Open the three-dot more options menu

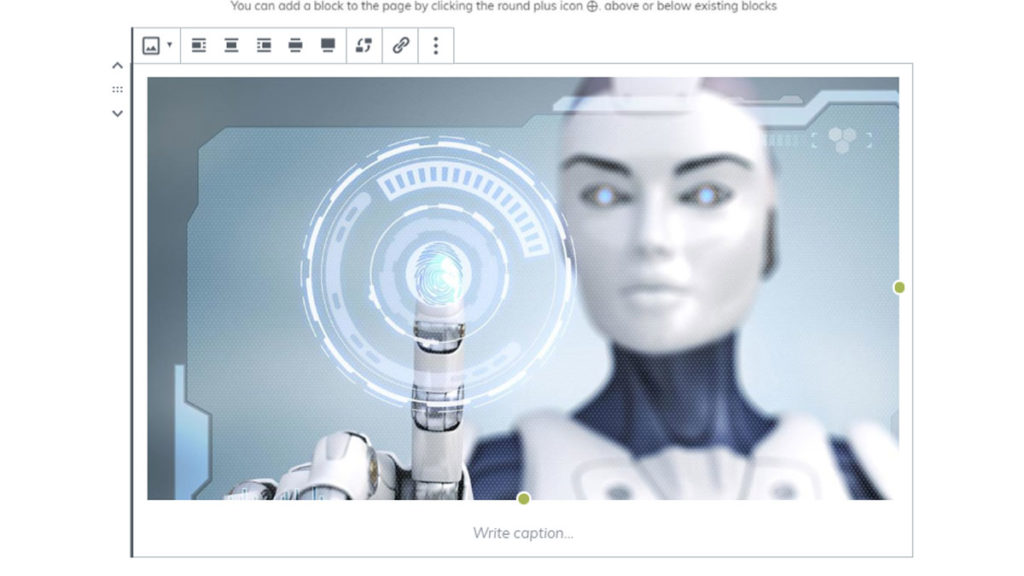click(x=435, y=46)
